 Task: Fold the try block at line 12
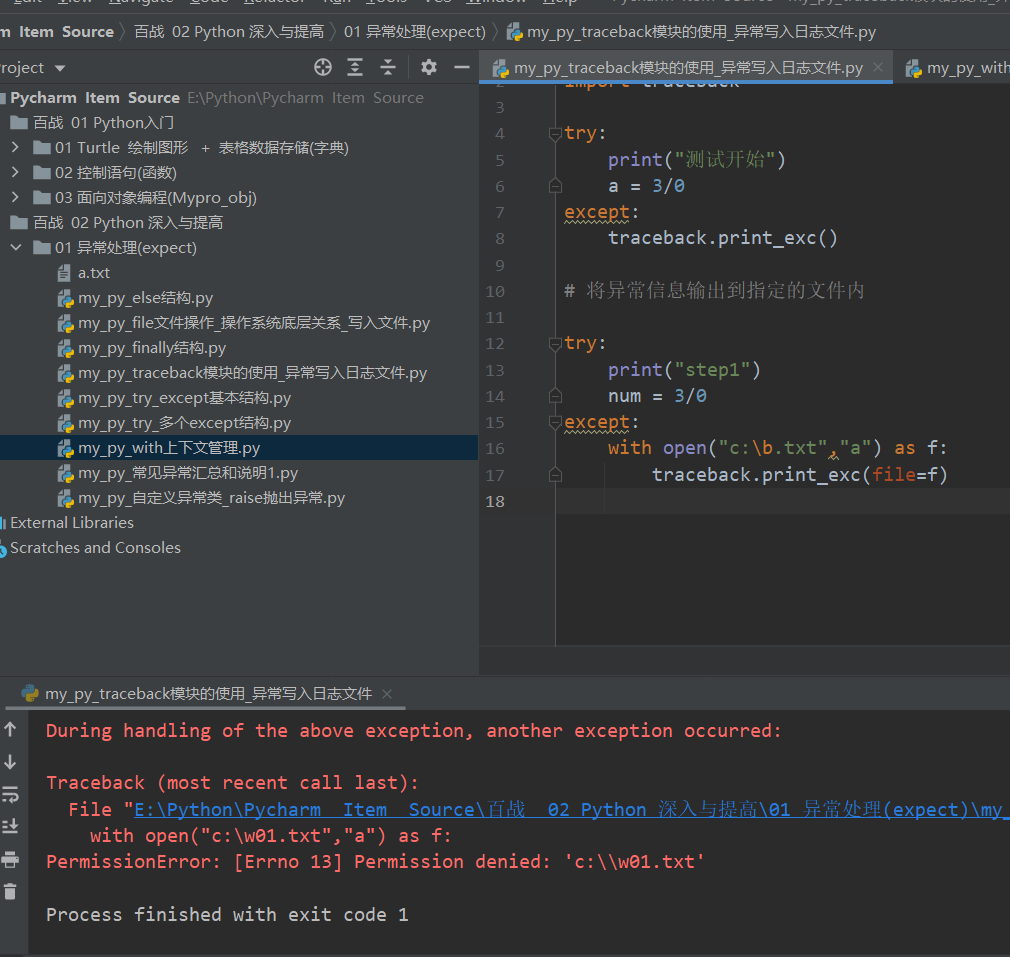555,344
